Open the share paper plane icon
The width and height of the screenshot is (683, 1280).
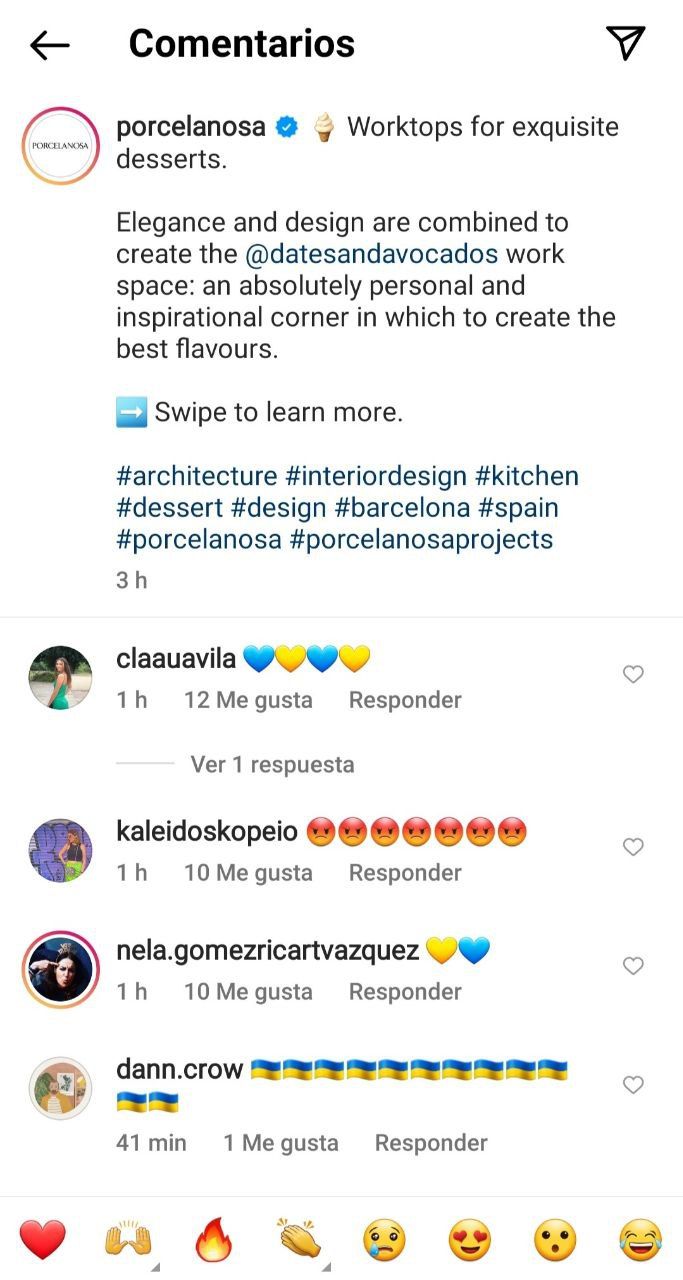(x=626, y=43)
